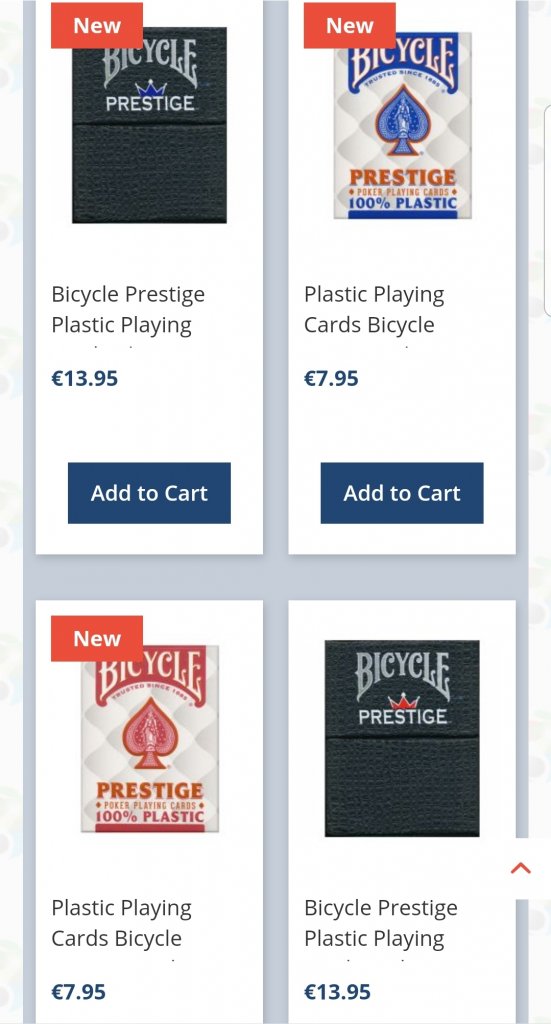Open the black Prestige deck image with the red crown
This screenshot has height=1024, width=551.
(402, 738)
